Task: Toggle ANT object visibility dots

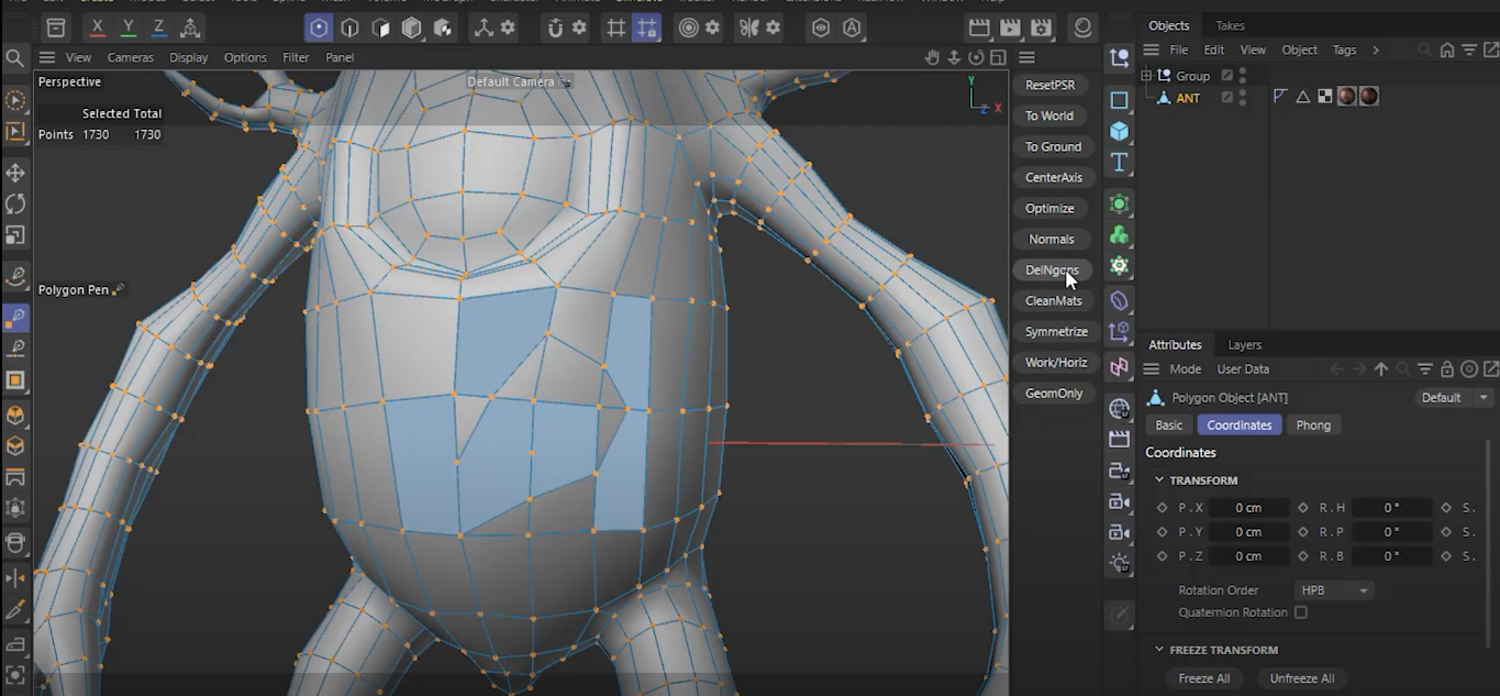Action: [x=1243, y=98]
